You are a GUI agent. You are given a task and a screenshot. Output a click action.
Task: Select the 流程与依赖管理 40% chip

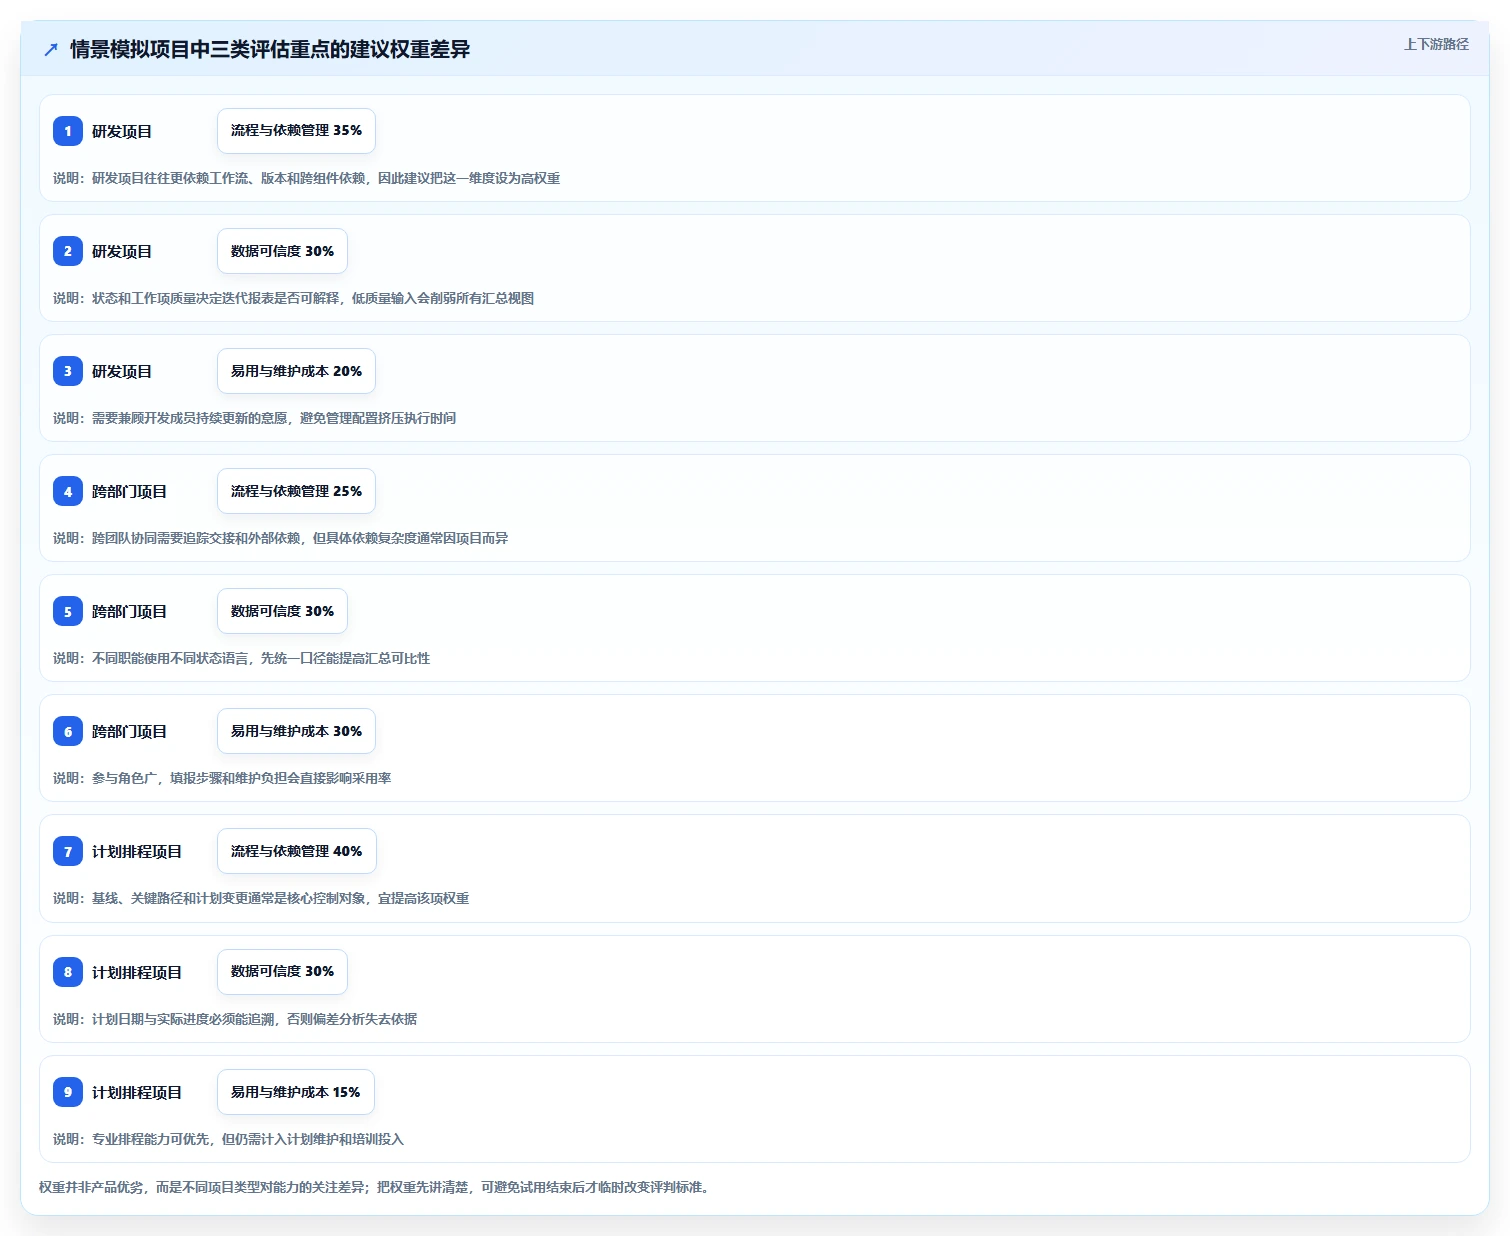pyautogui.click(x=296, y=851)
